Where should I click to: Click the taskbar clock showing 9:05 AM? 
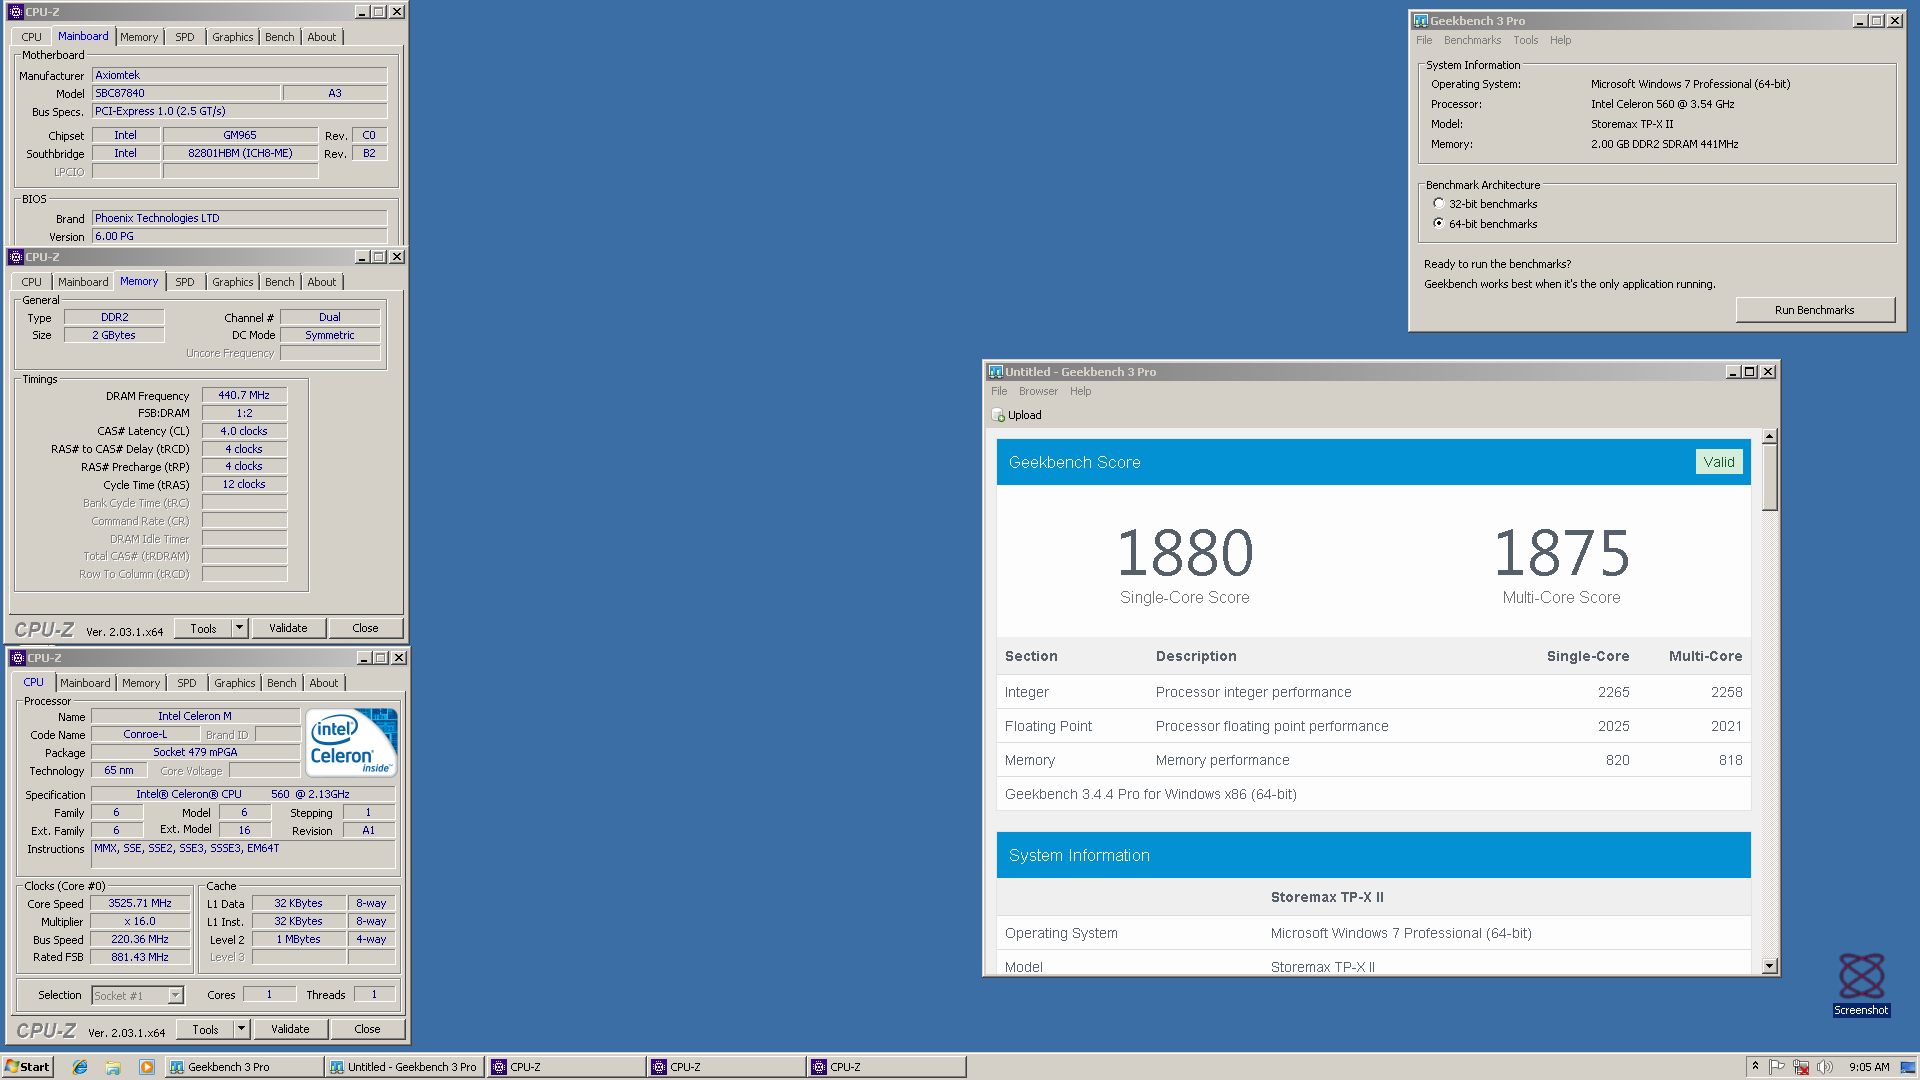click(1869, 1067)
